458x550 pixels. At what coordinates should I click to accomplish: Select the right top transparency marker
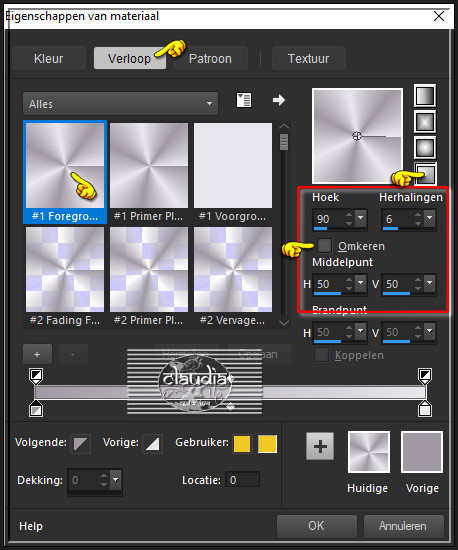click(425, 376)
